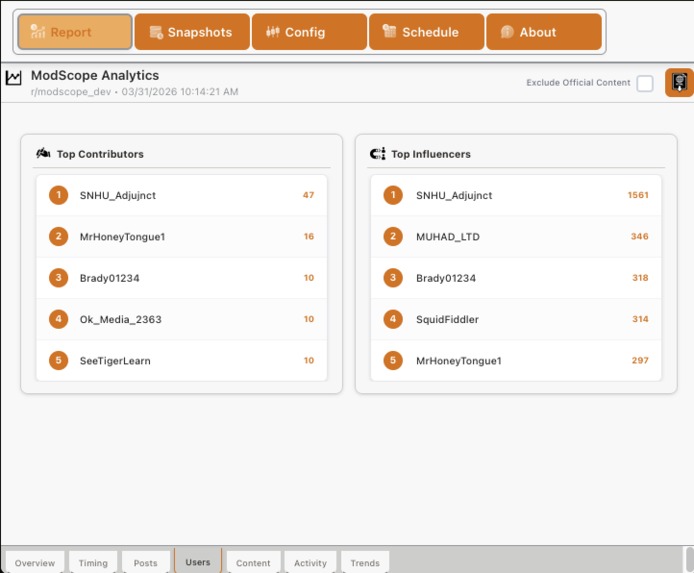This screenshot has width=694, height=573.
Task: Click the Snapshots database icon
Action: click(156, 32)
